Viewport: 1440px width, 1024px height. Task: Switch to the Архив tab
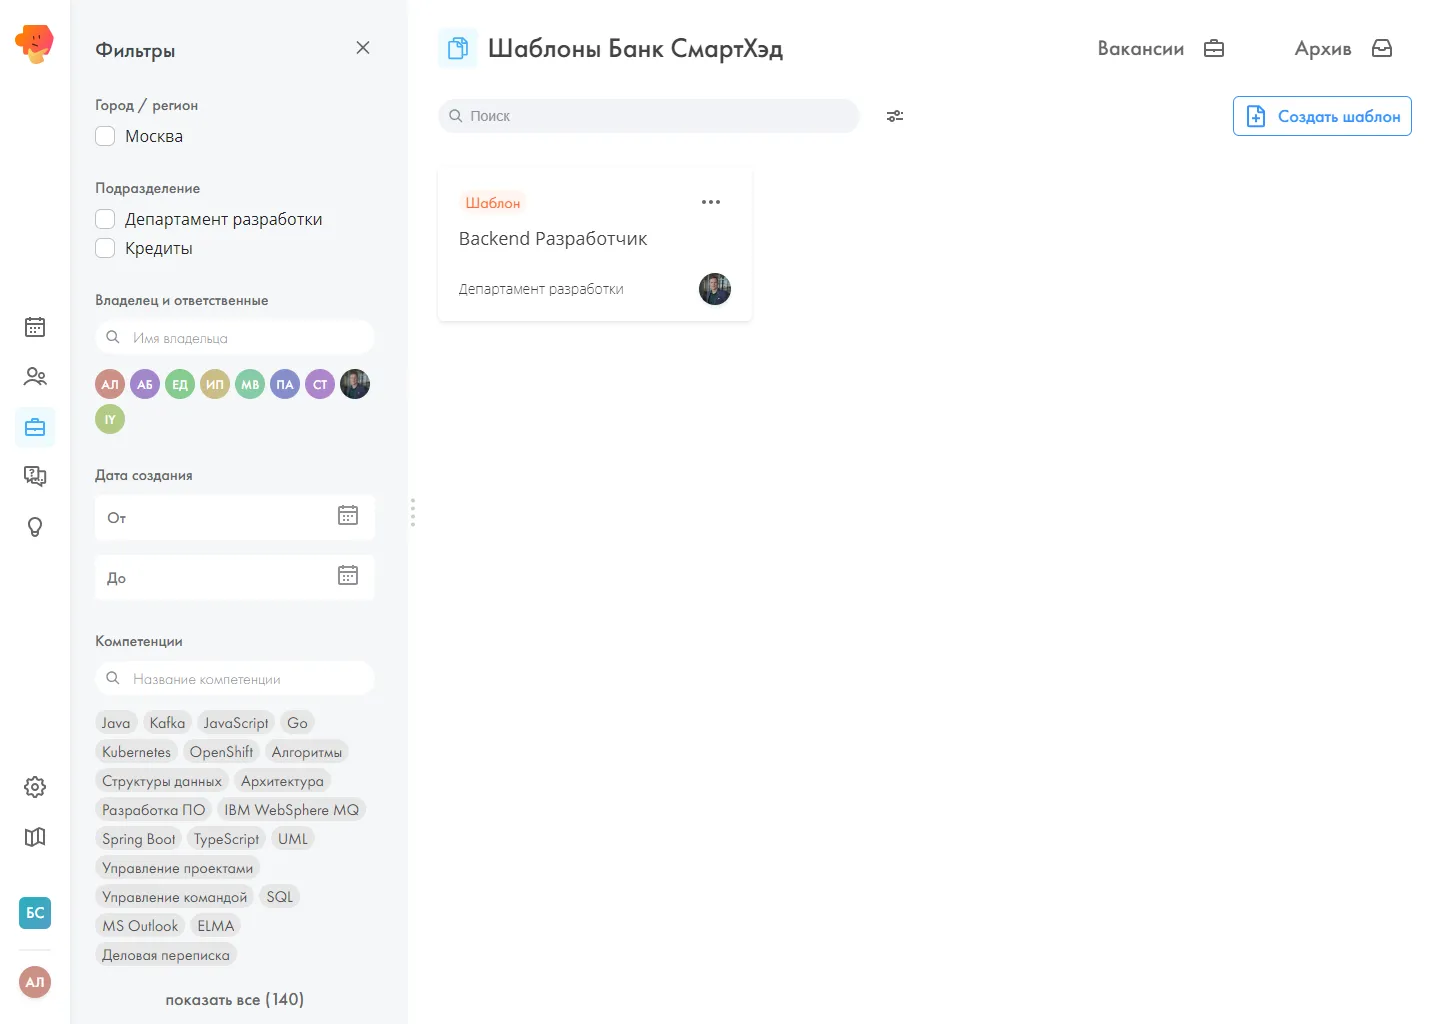1343,48
